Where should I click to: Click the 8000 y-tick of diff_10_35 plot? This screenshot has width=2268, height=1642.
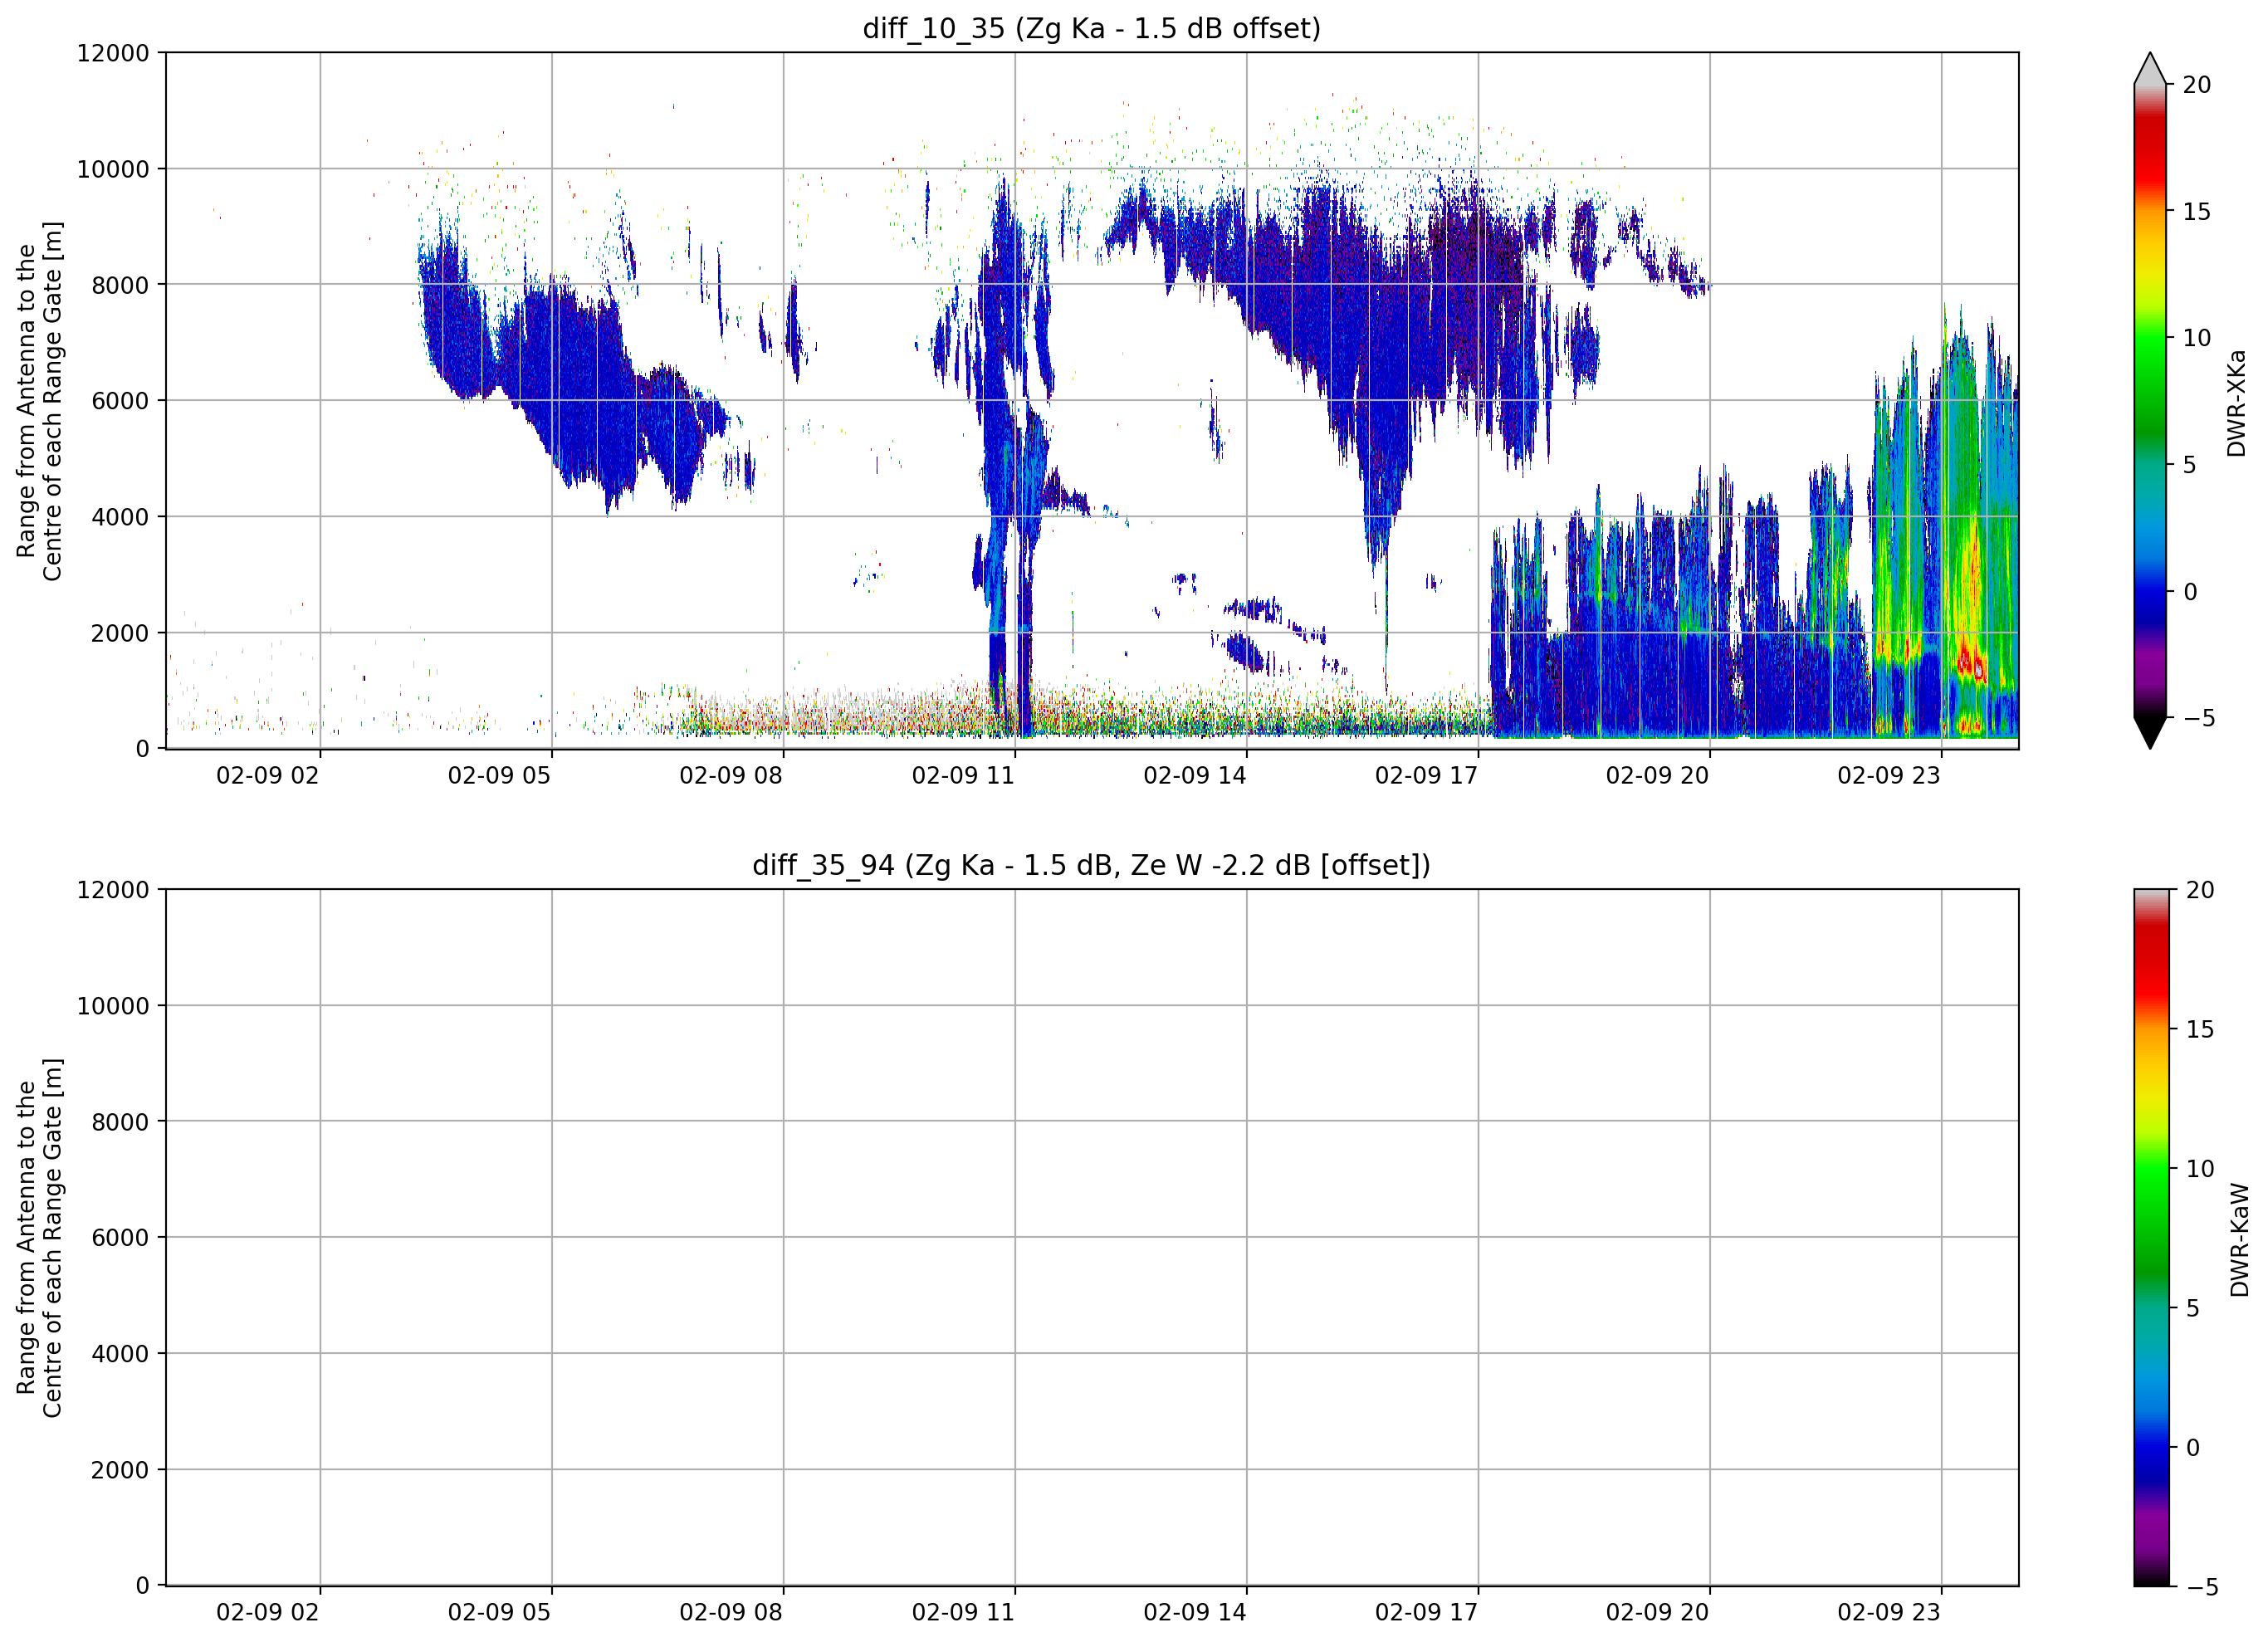pyautogui.click(x=120, y=285)
